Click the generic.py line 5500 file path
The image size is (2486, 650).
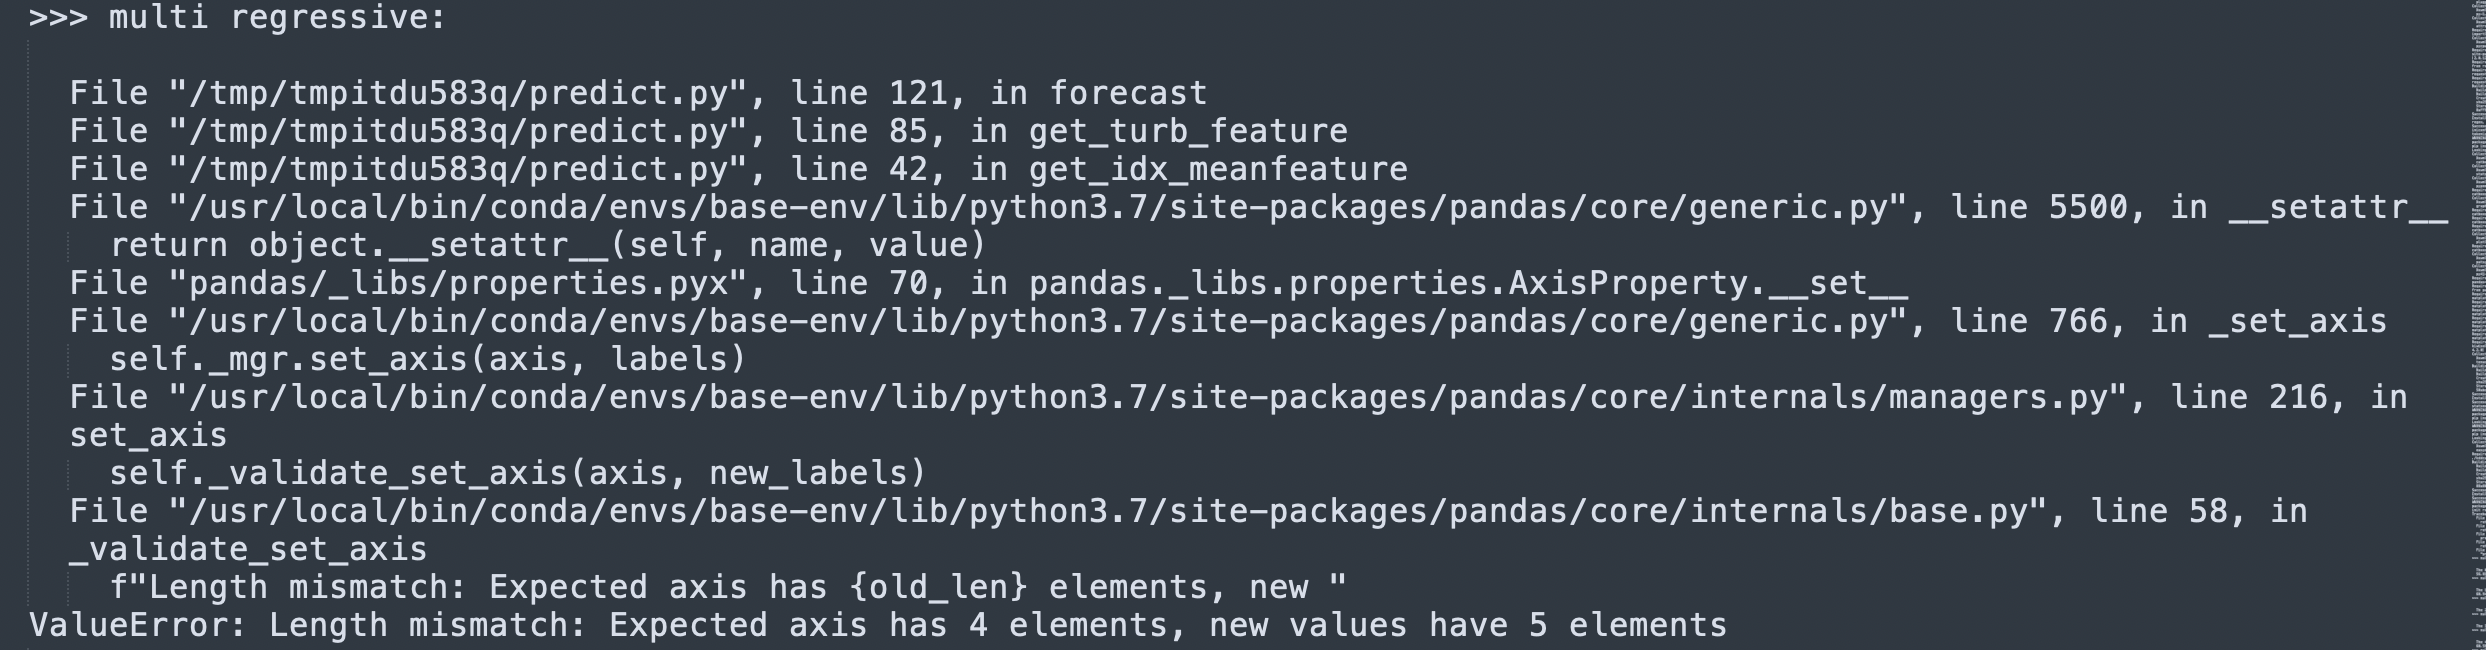(x=1038, y=207)
